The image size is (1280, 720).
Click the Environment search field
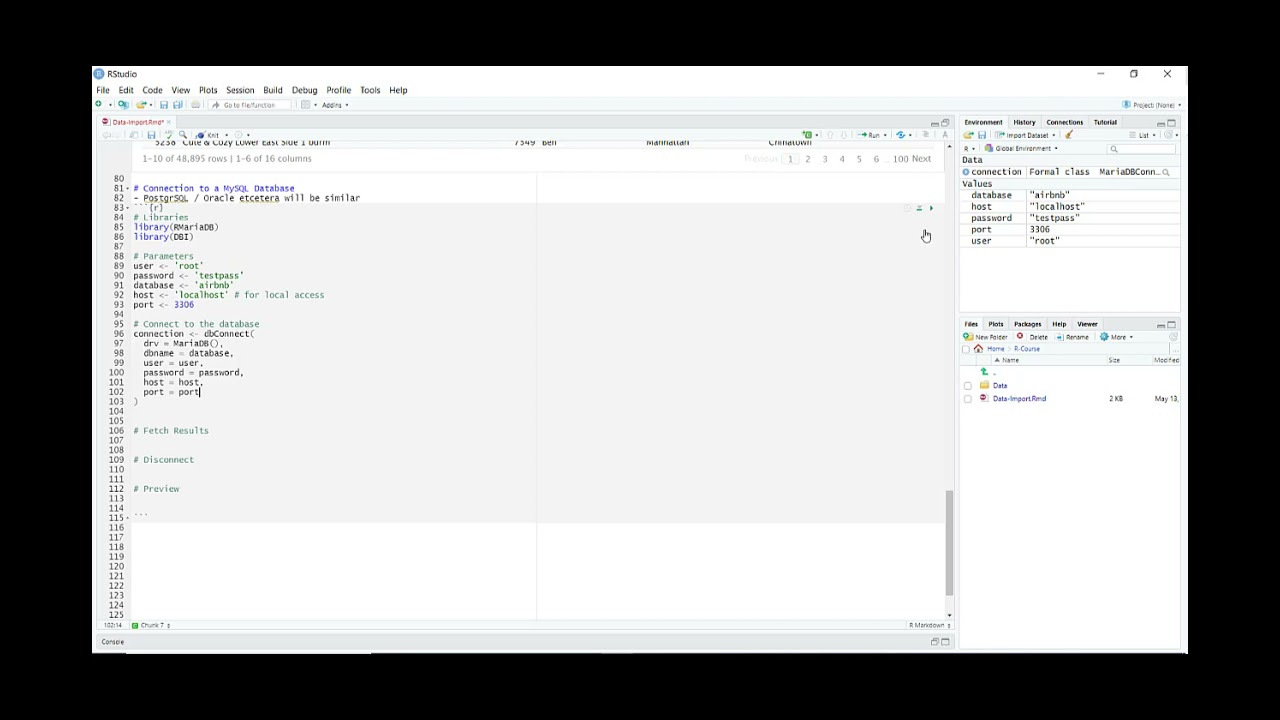1142,149
